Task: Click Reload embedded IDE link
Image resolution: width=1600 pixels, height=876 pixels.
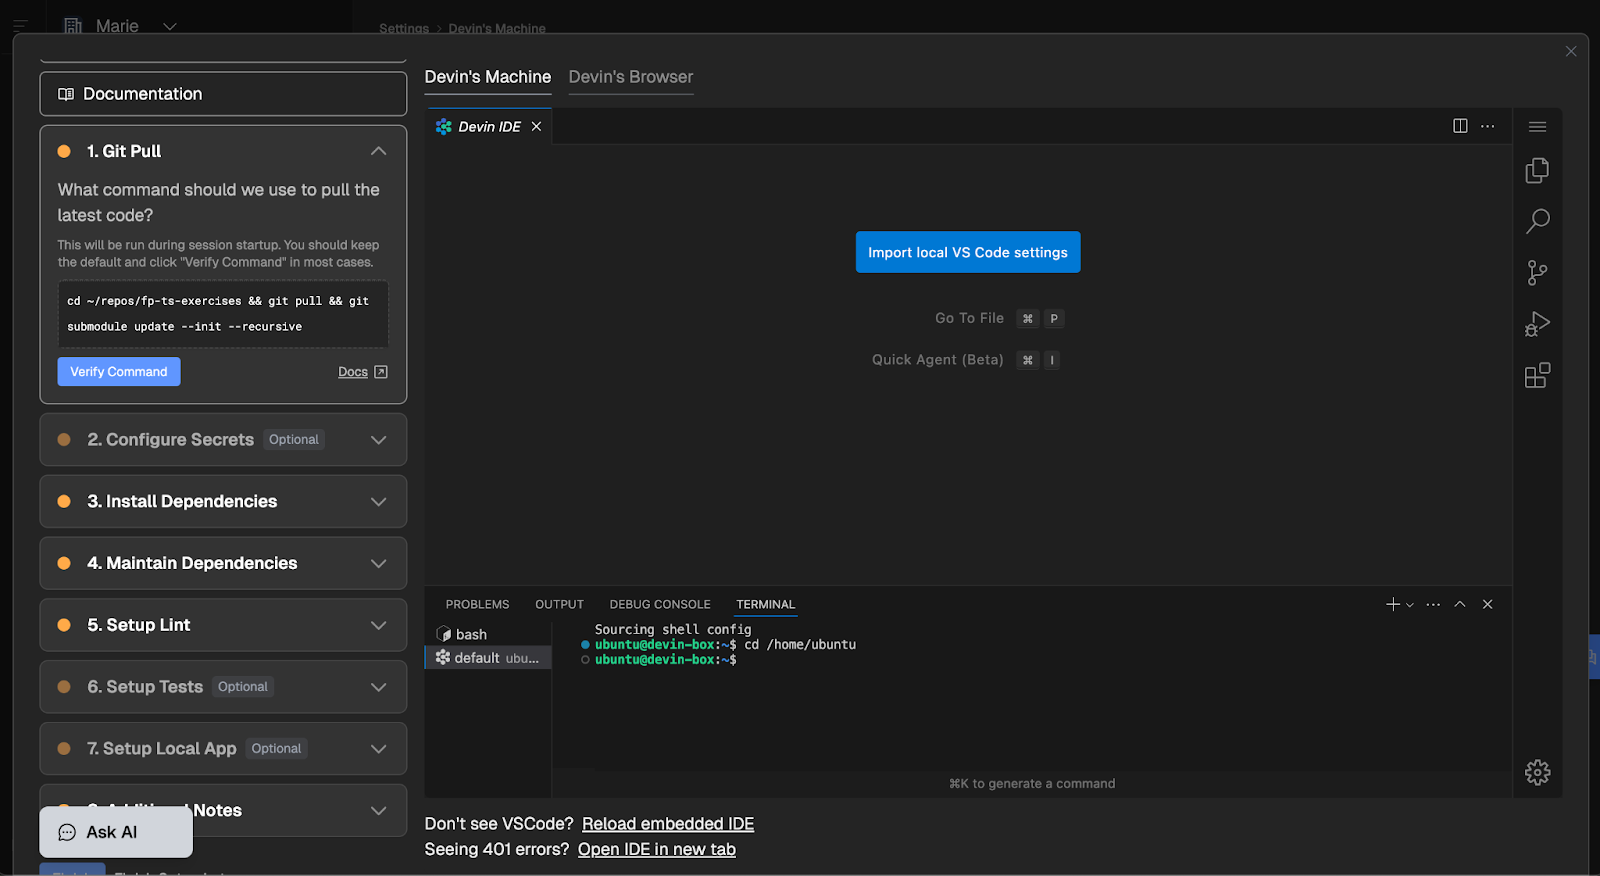Action: [668, 824]
